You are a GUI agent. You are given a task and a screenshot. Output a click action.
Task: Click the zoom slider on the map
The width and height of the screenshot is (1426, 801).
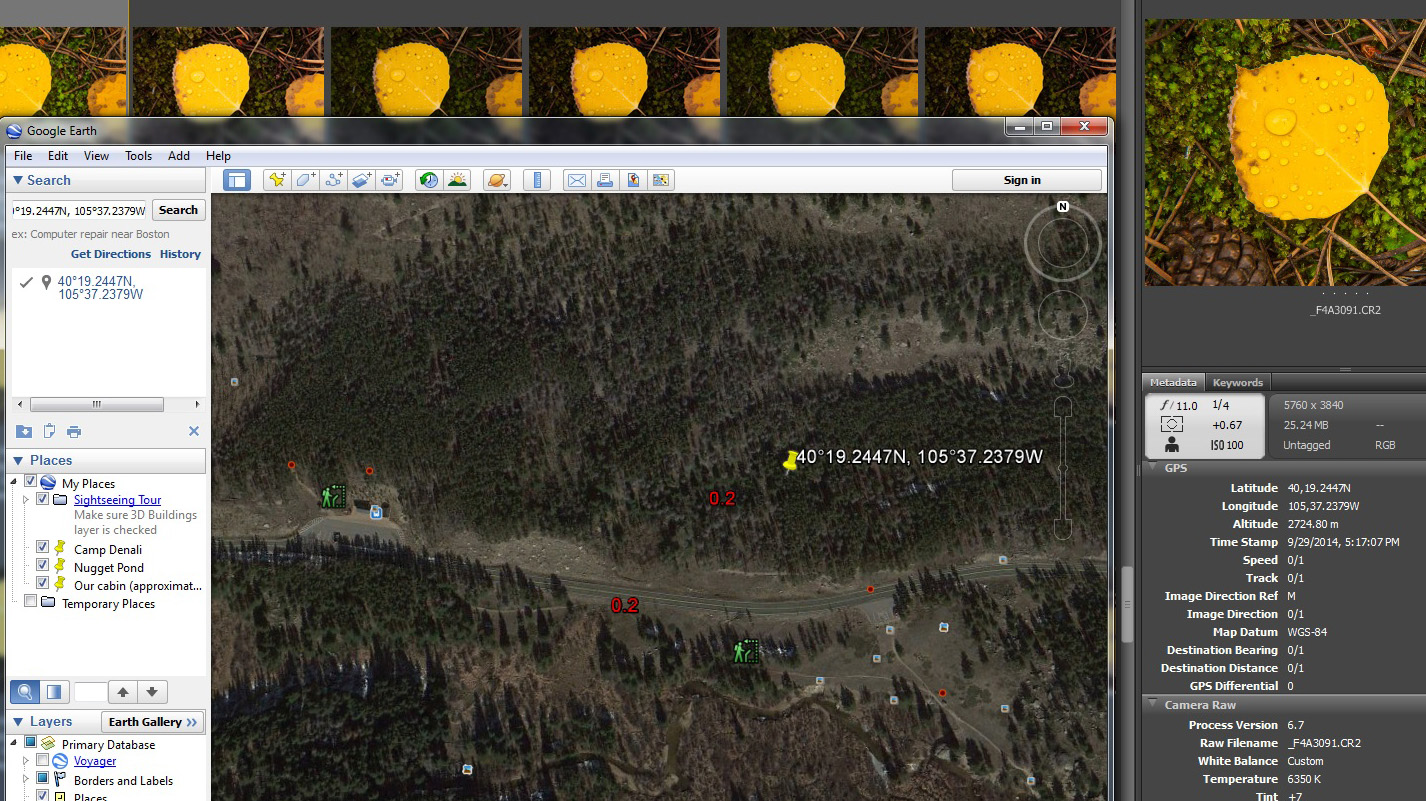(x=1063, y=470)
